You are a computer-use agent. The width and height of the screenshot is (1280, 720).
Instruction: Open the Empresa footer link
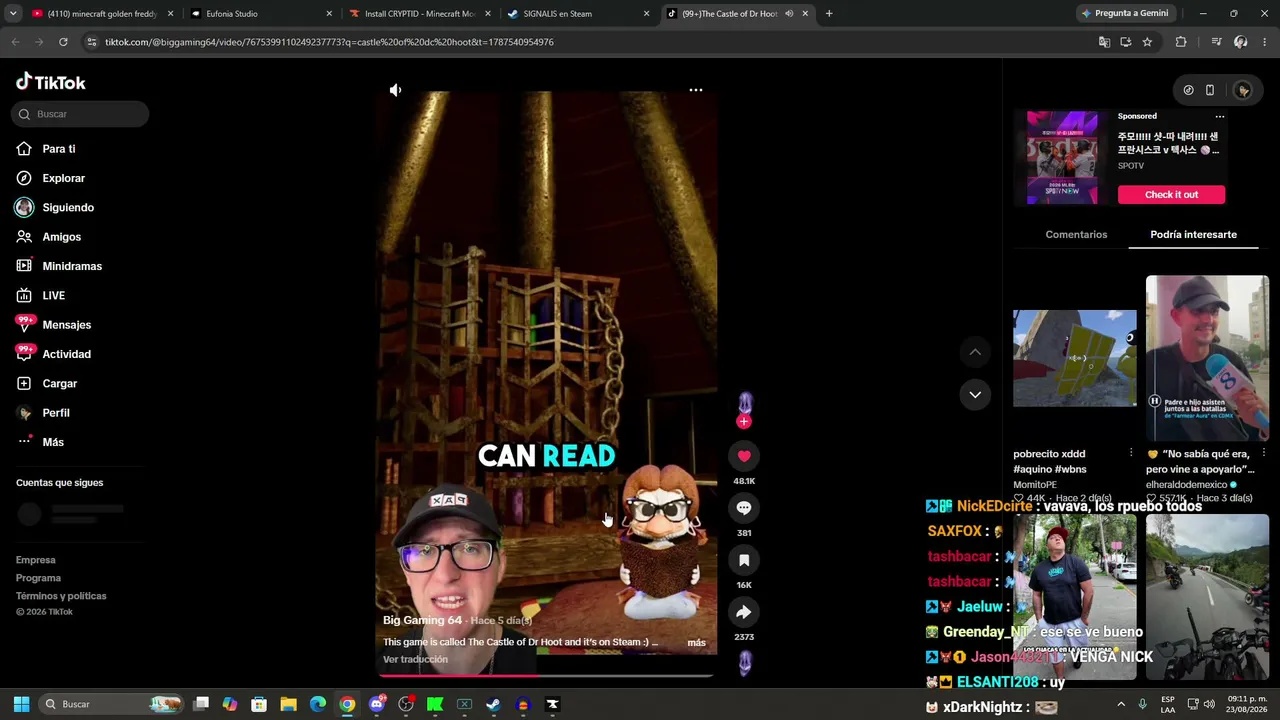pos(36,560)
